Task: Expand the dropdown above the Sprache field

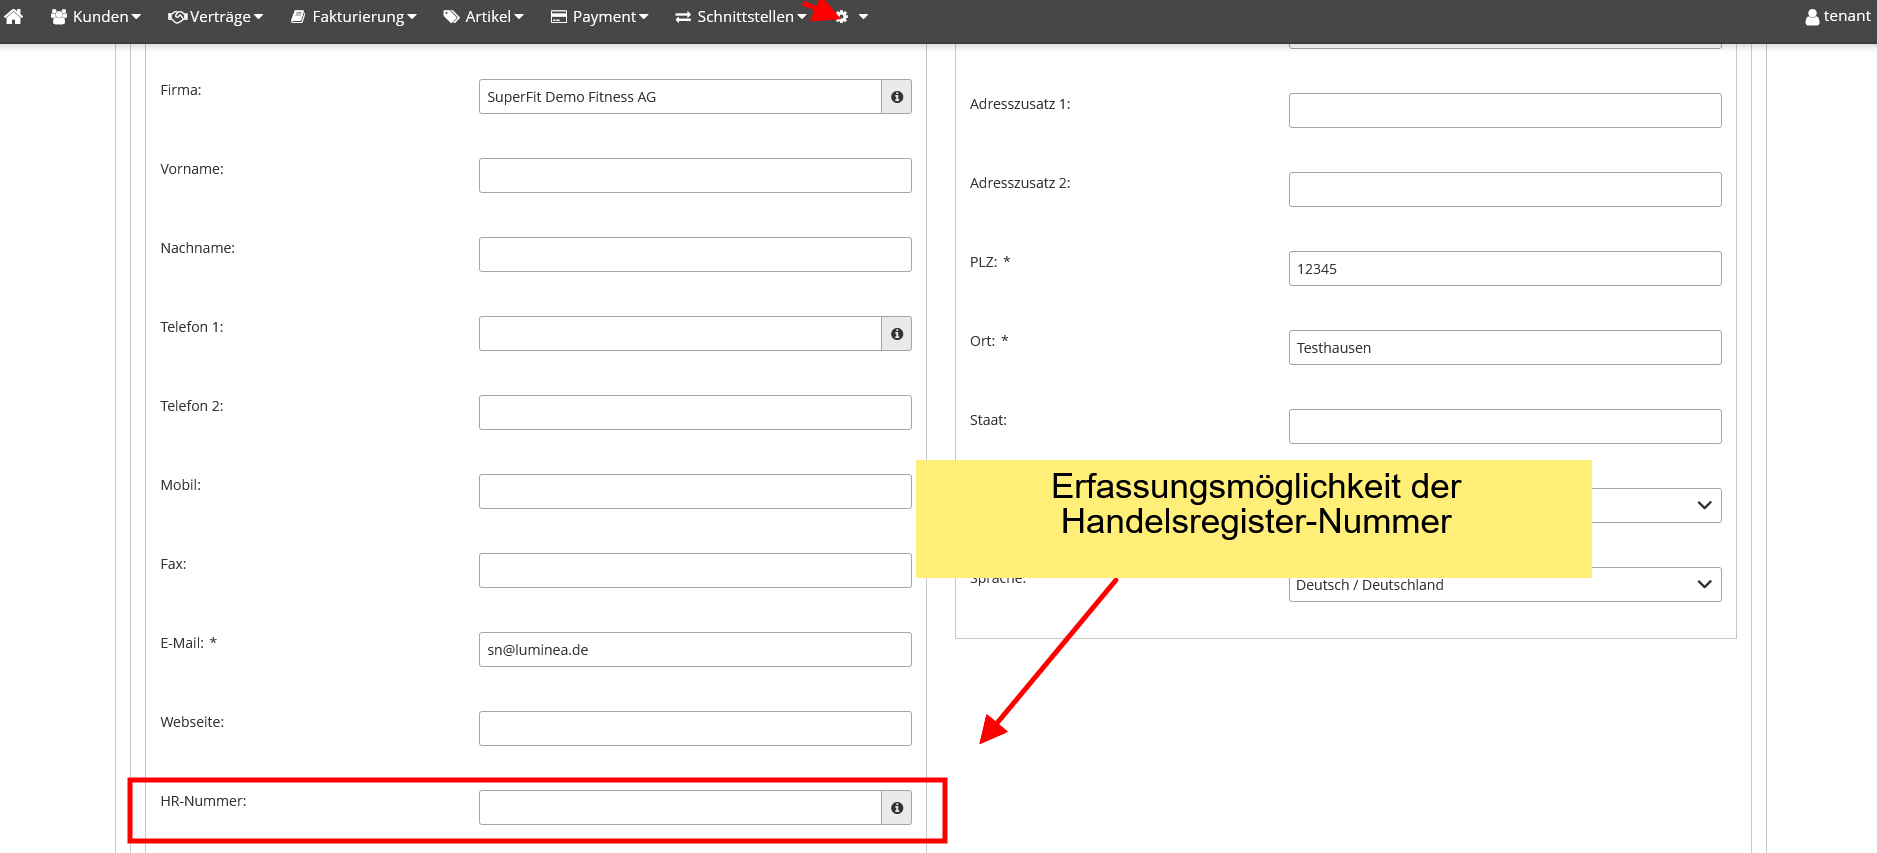Action: tap(1655, 506)
